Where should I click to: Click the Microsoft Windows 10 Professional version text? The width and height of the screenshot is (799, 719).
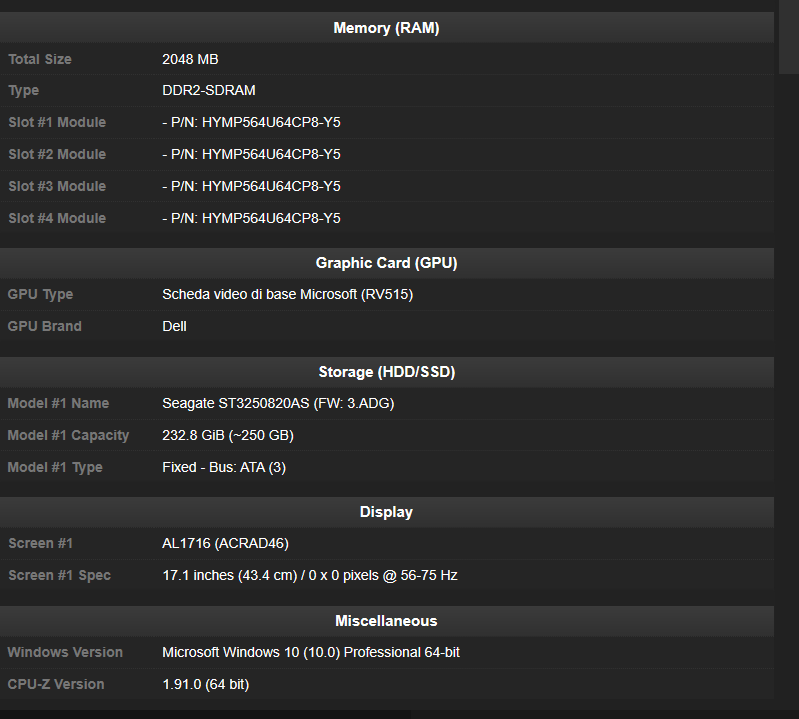click(311, 652)
